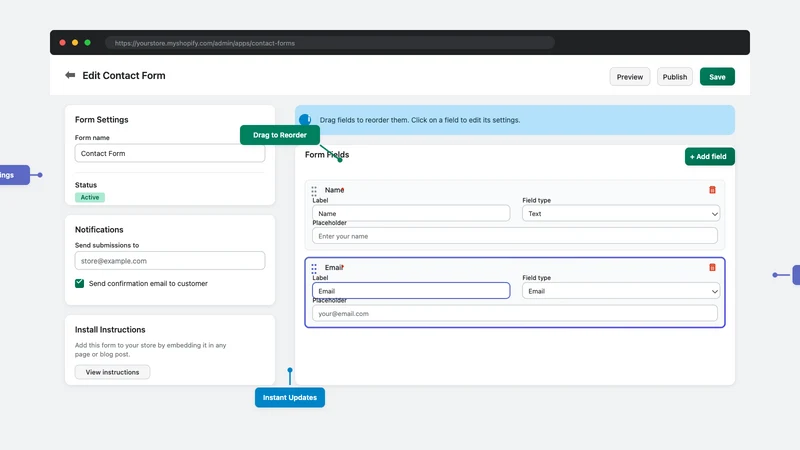Image resolution: width=800 pixels, height=450 pixels.
Task: Click the Send submissions to email input
Action: [170, 261]
